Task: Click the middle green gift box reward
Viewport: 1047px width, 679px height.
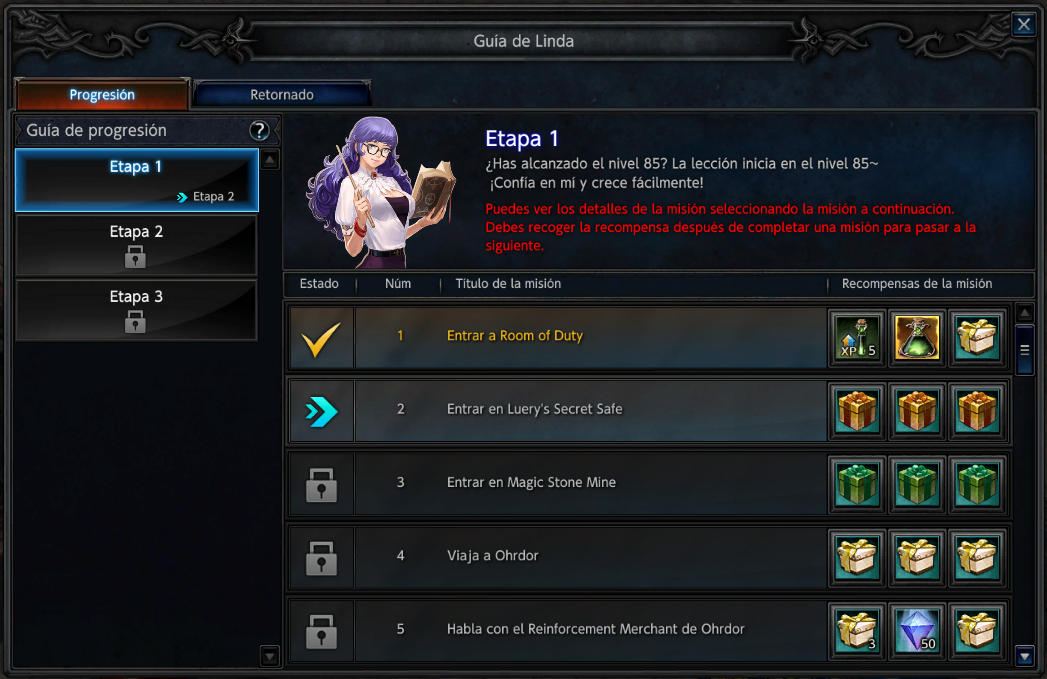Action: pos(917,485)
